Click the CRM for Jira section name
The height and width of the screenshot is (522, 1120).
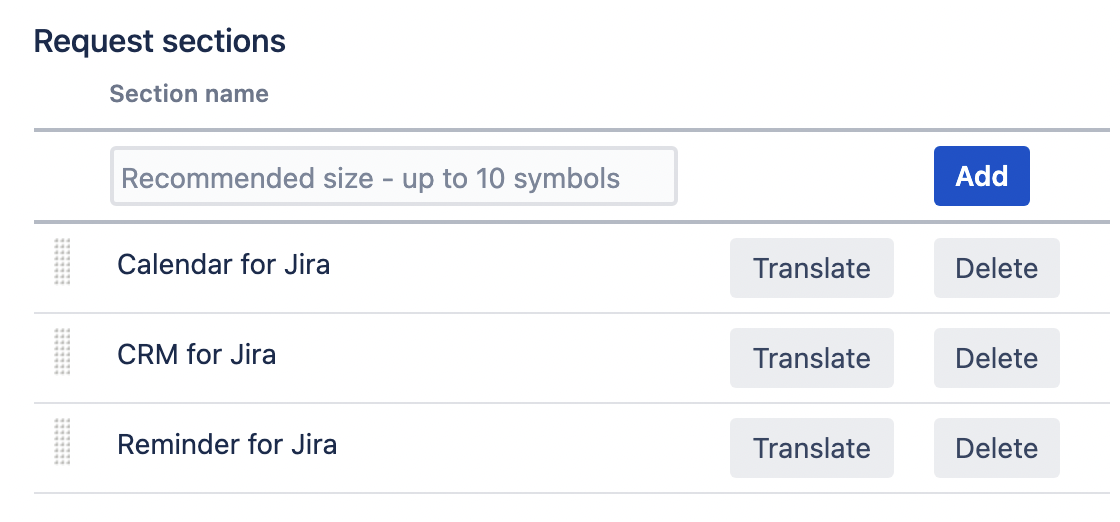pyautogui.click(x=196, y=355)
